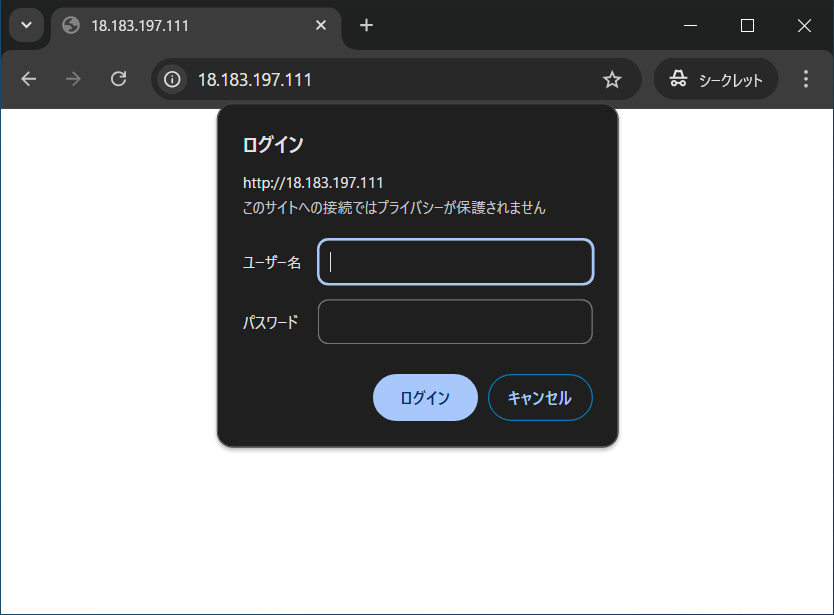The width and height of the screenshot is (834, 615).
Task: Select the 18.183.197.111 browser tab
Action: [x=196, y=26]
